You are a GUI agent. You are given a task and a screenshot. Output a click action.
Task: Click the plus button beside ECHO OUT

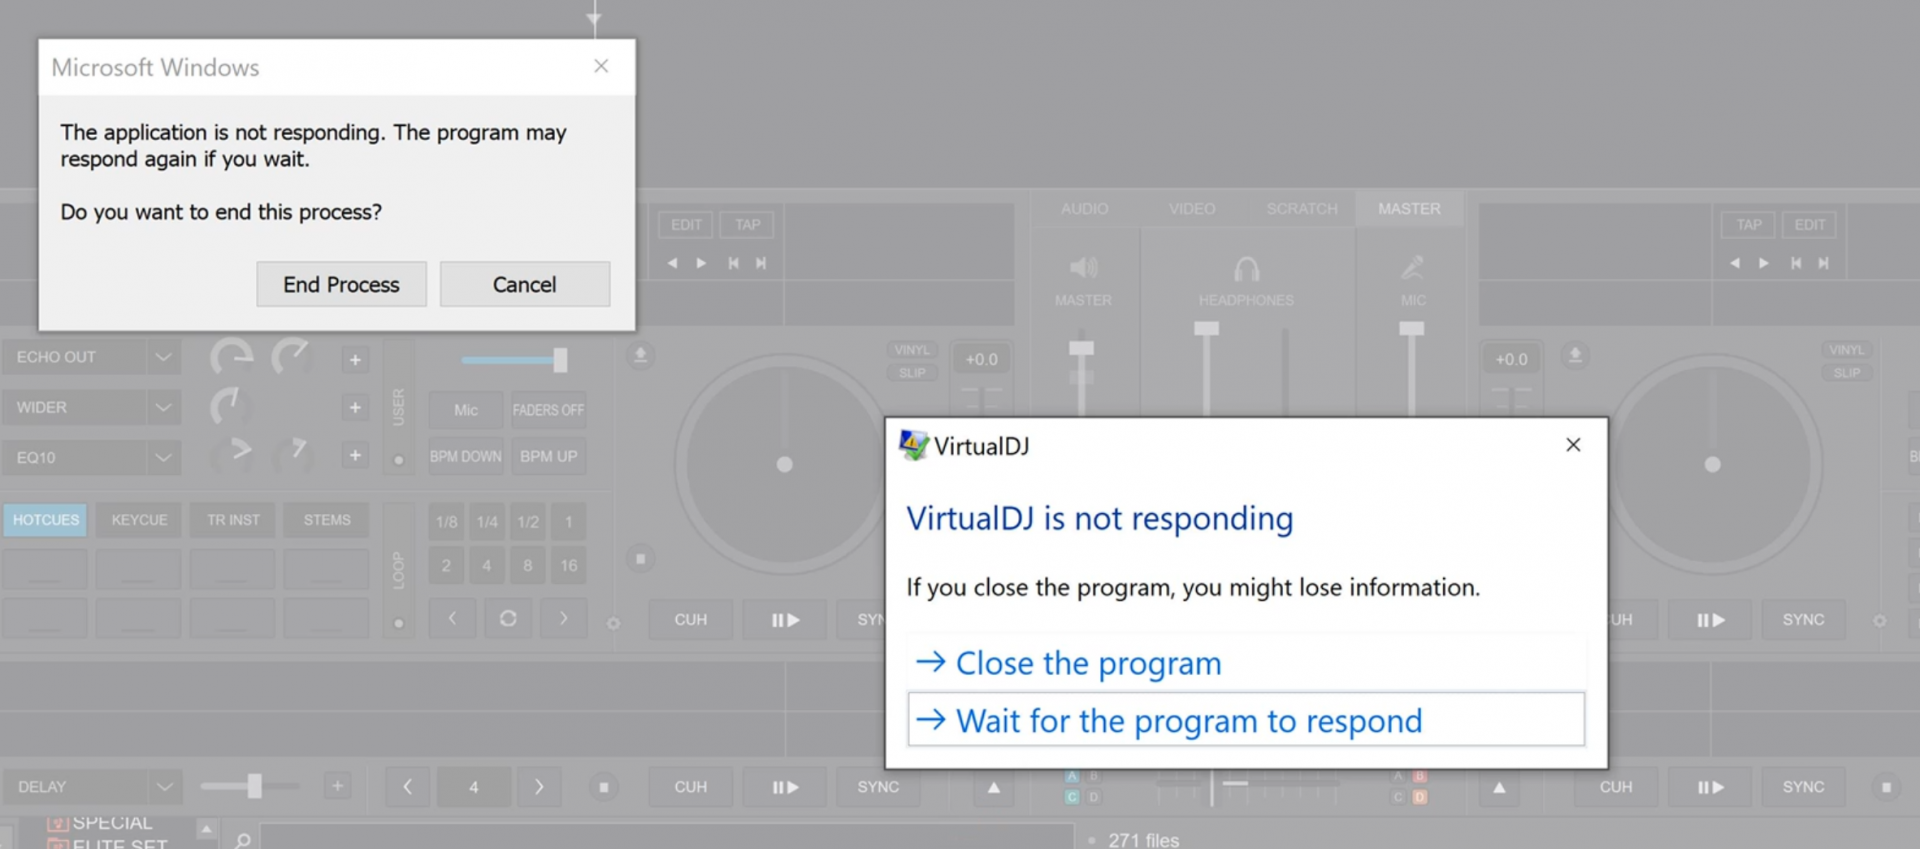coord(355,360)
